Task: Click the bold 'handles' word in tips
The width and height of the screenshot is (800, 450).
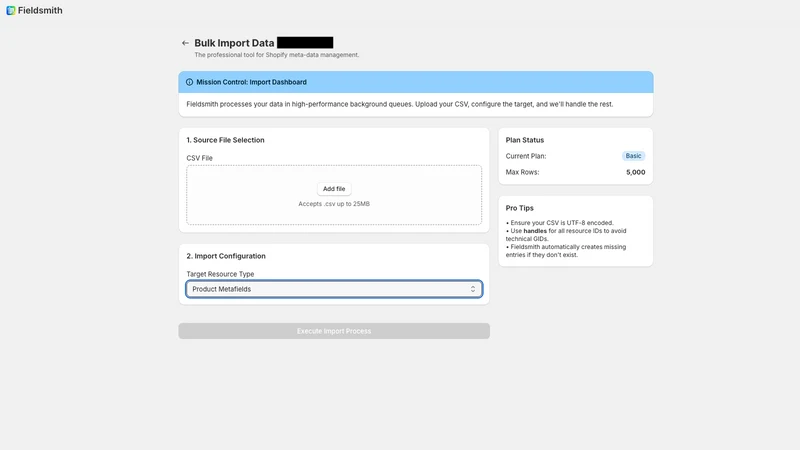Action: [535, 231]
